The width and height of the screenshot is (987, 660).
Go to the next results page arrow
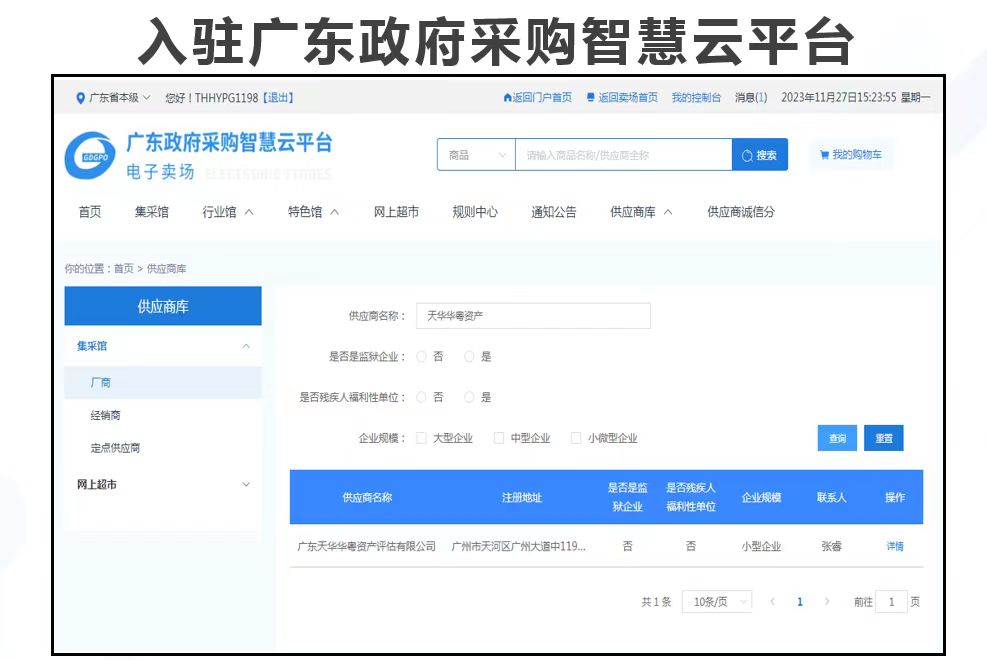coord(827,602)
